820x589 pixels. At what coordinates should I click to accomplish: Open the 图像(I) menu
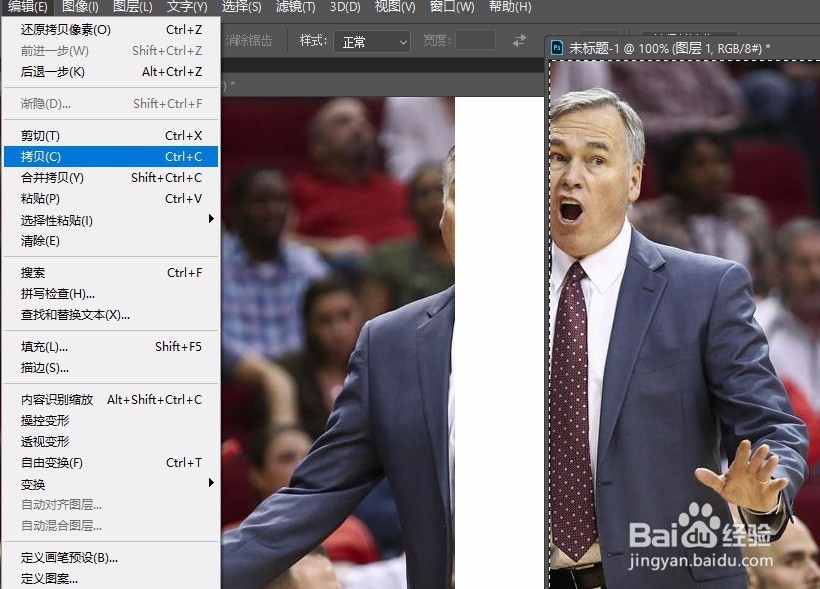(x=80, y=7)
